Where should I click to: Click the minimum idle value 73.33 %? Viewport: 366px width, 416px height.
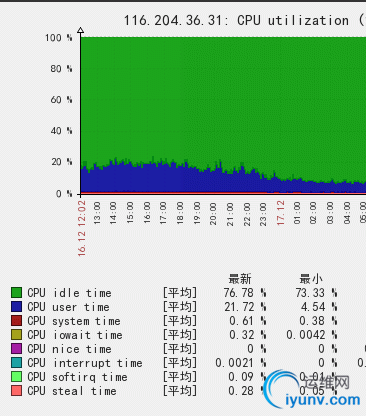316,293
